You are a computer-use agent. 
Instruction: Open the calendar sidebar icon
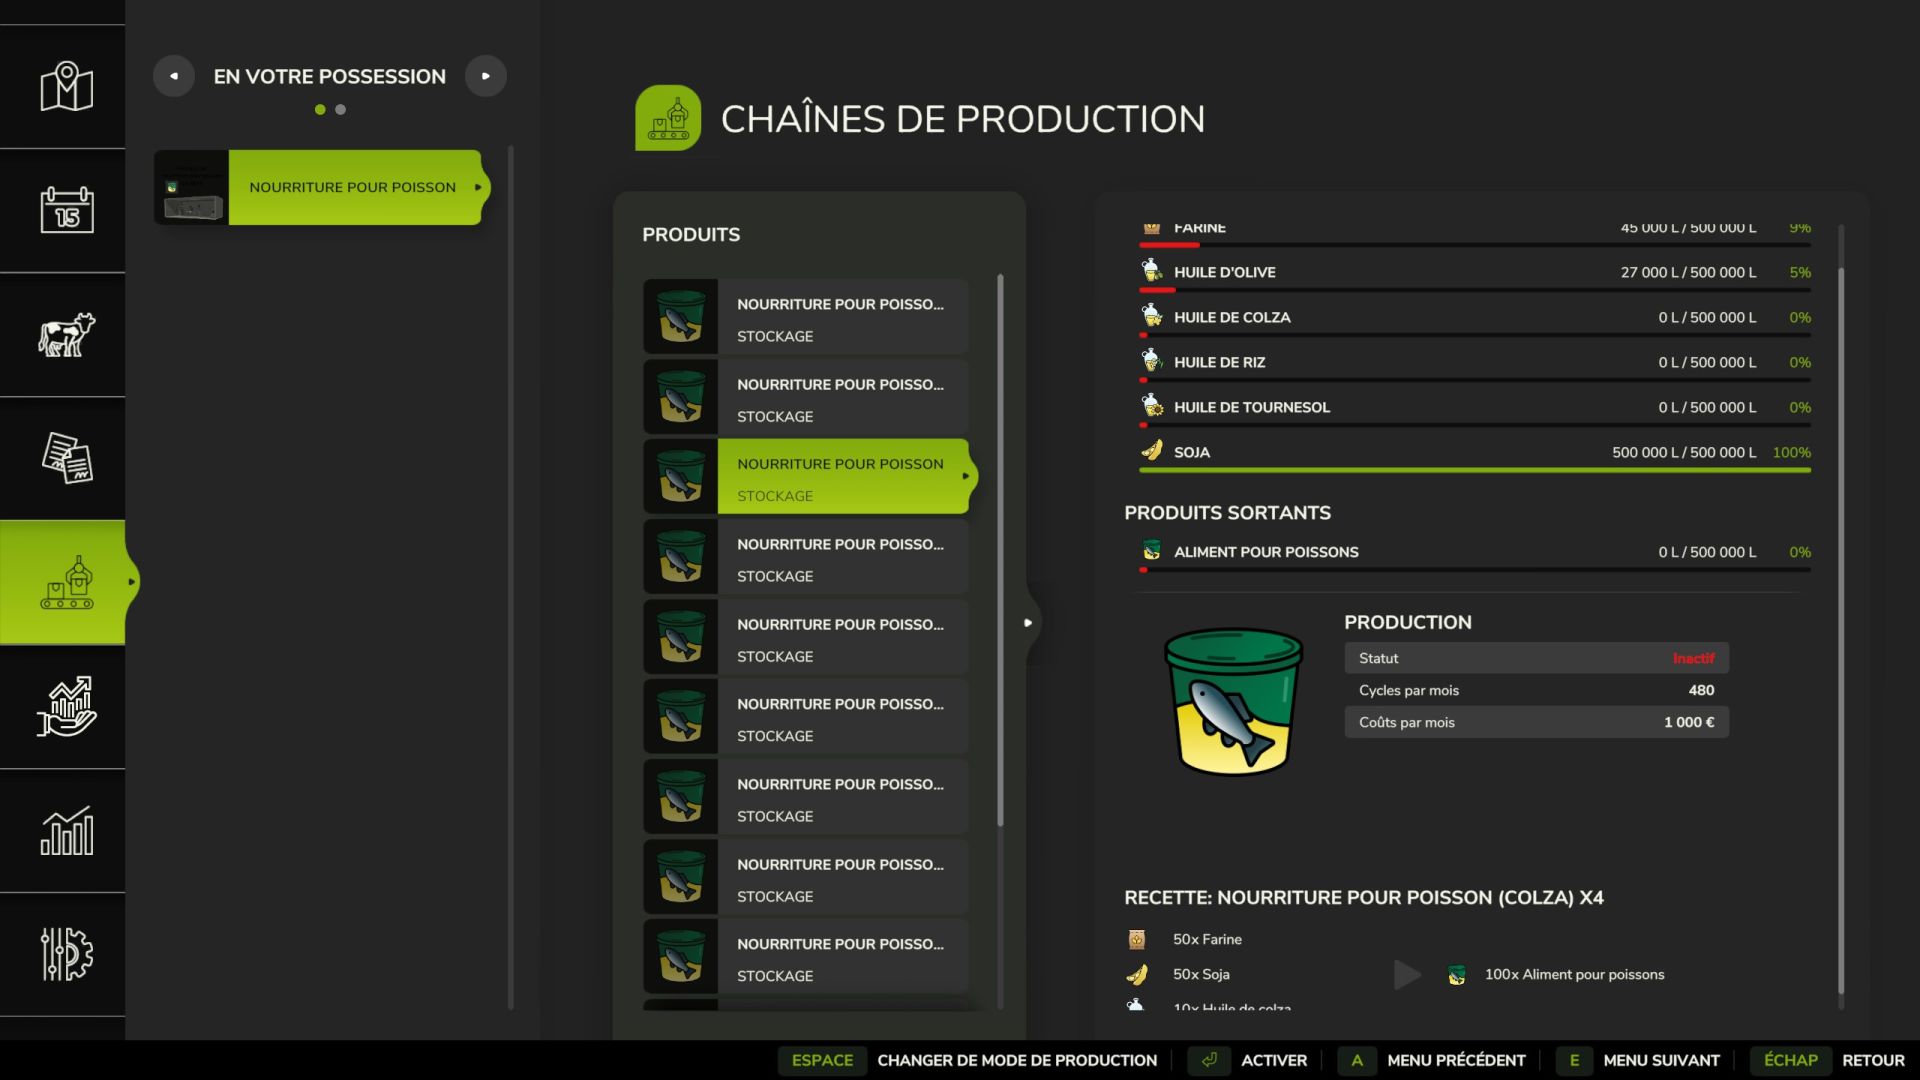click(x=66, y=210)
